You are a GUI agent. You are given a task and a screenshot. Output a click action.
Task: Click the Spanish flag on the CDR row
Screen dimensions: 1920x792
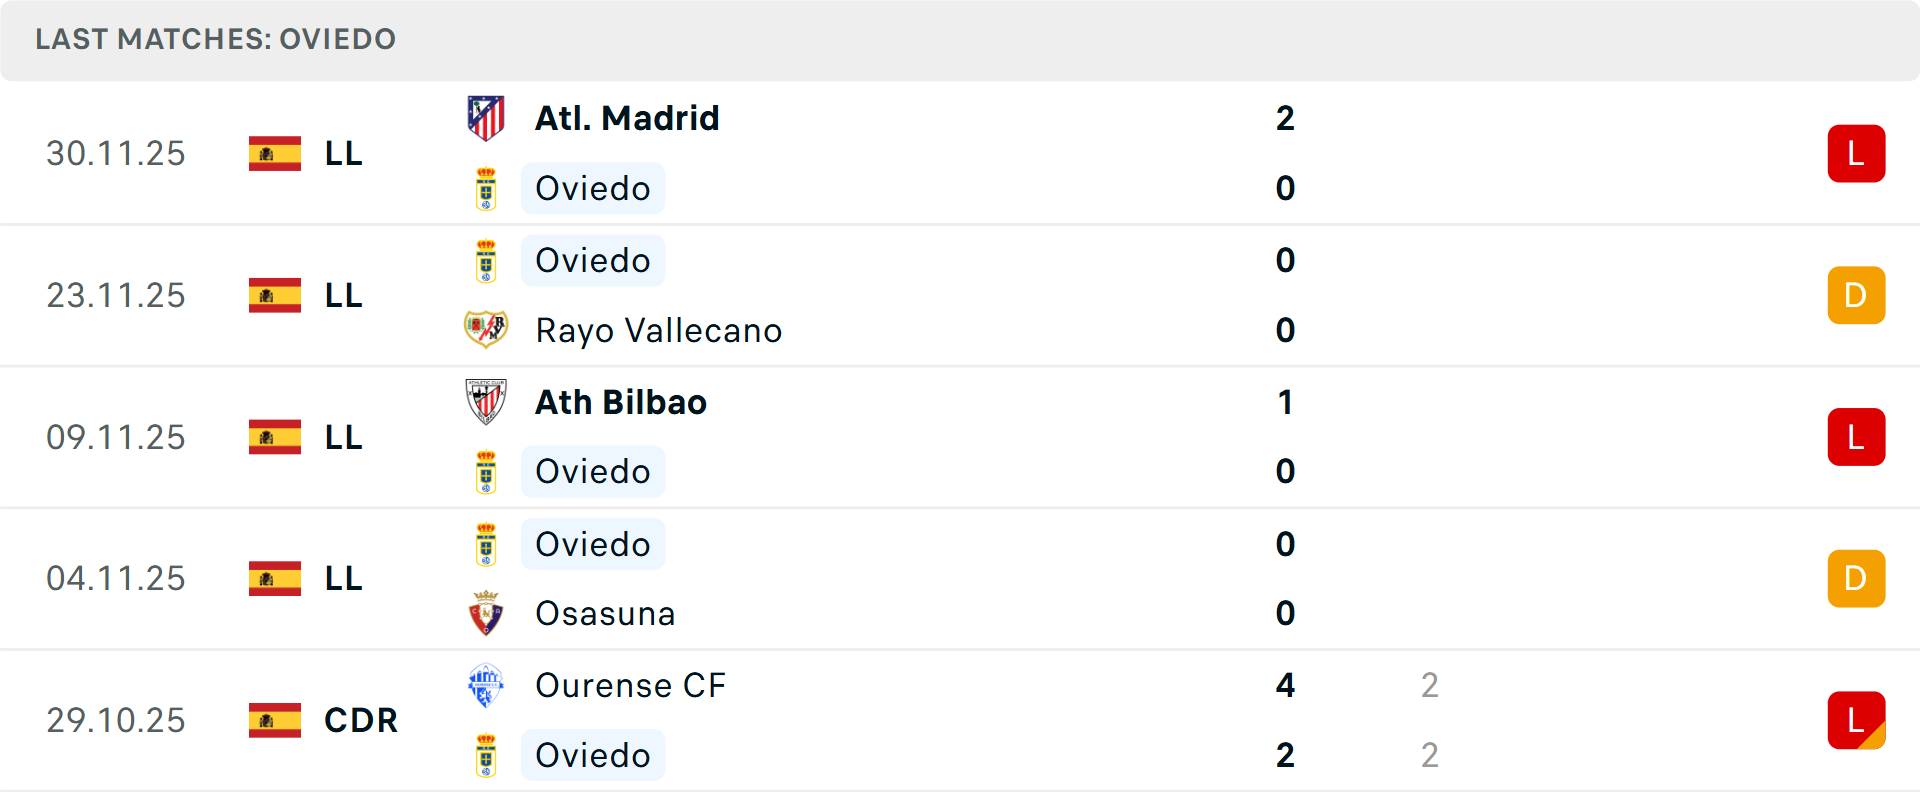[x=275, y=720]
